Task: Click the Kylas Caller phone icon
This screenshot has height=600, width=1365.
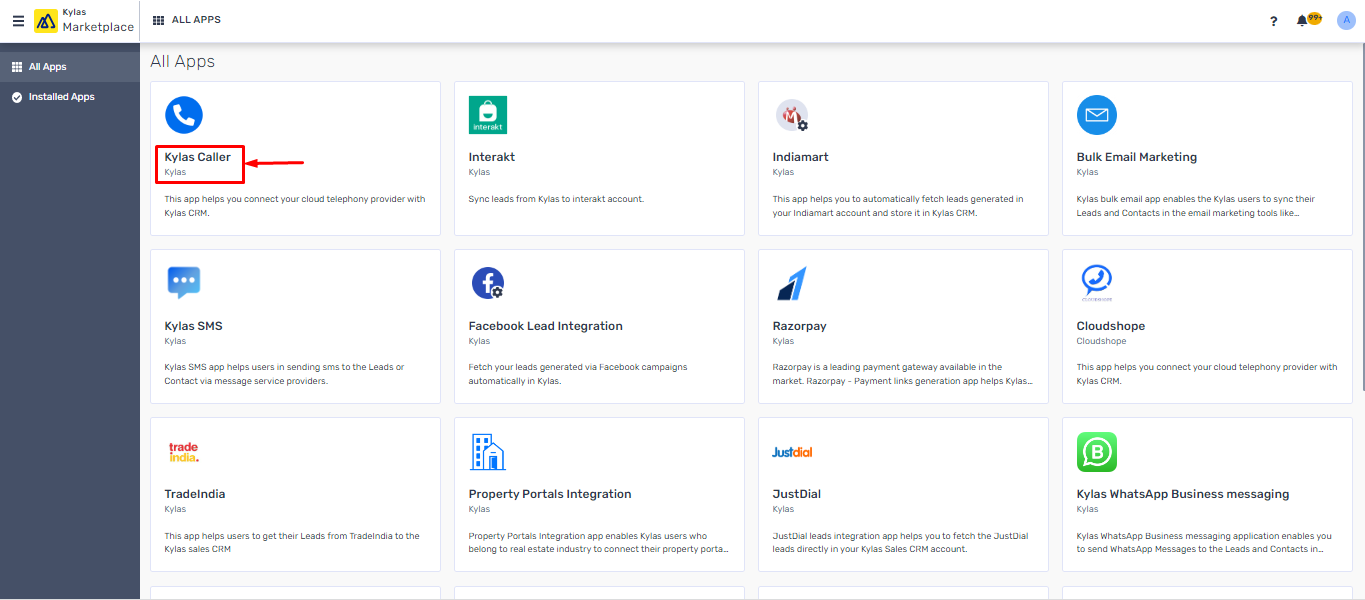Action: coord(184,115)
